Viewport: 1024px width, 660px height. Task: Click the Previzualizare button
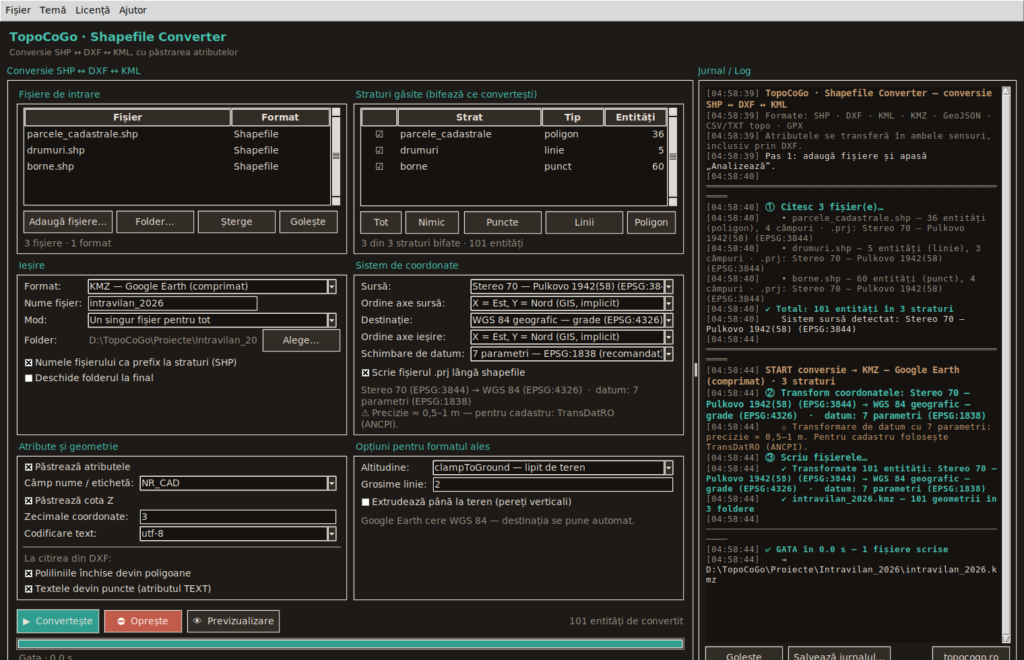tap(233, 621)
